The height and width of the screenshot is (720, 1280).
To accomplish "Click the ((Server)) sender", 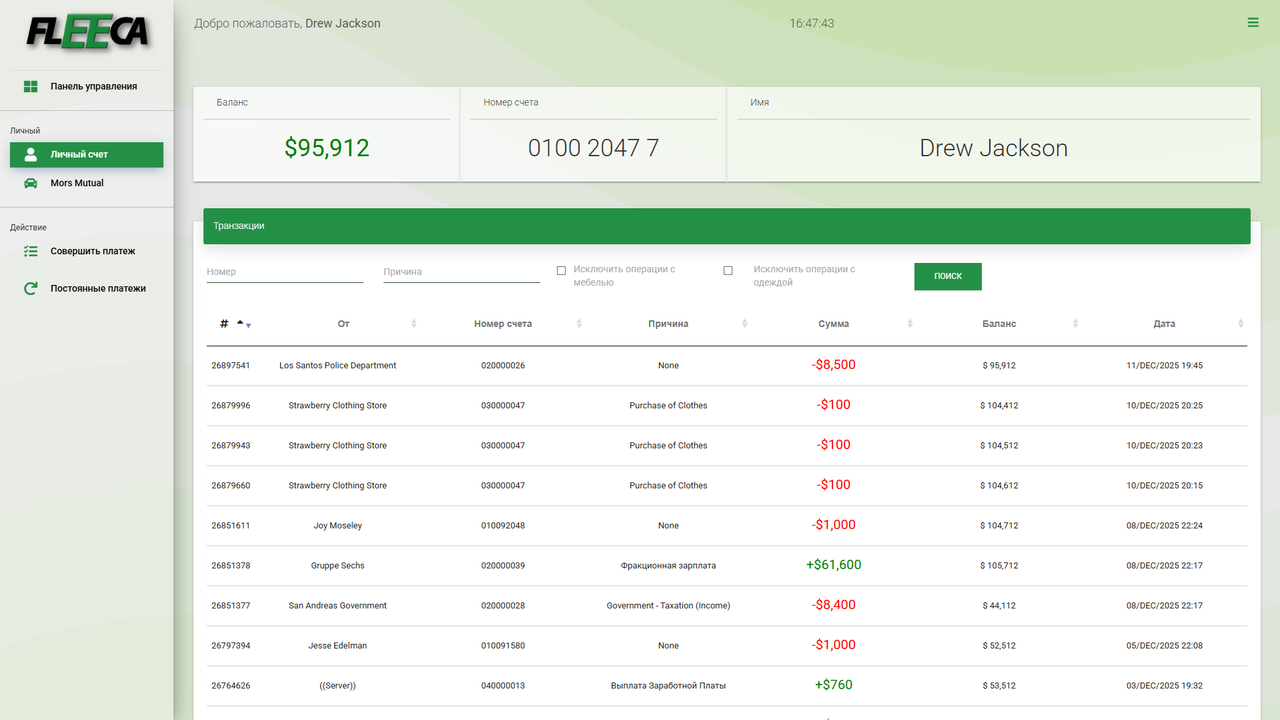I will coord(338,686).
